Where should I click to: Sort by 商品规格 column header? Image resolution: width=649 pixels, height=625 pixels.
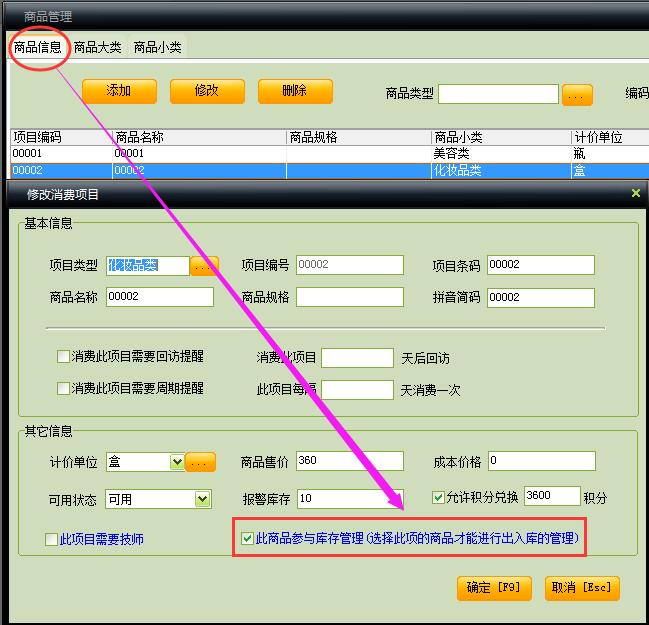tap(358, 137)
